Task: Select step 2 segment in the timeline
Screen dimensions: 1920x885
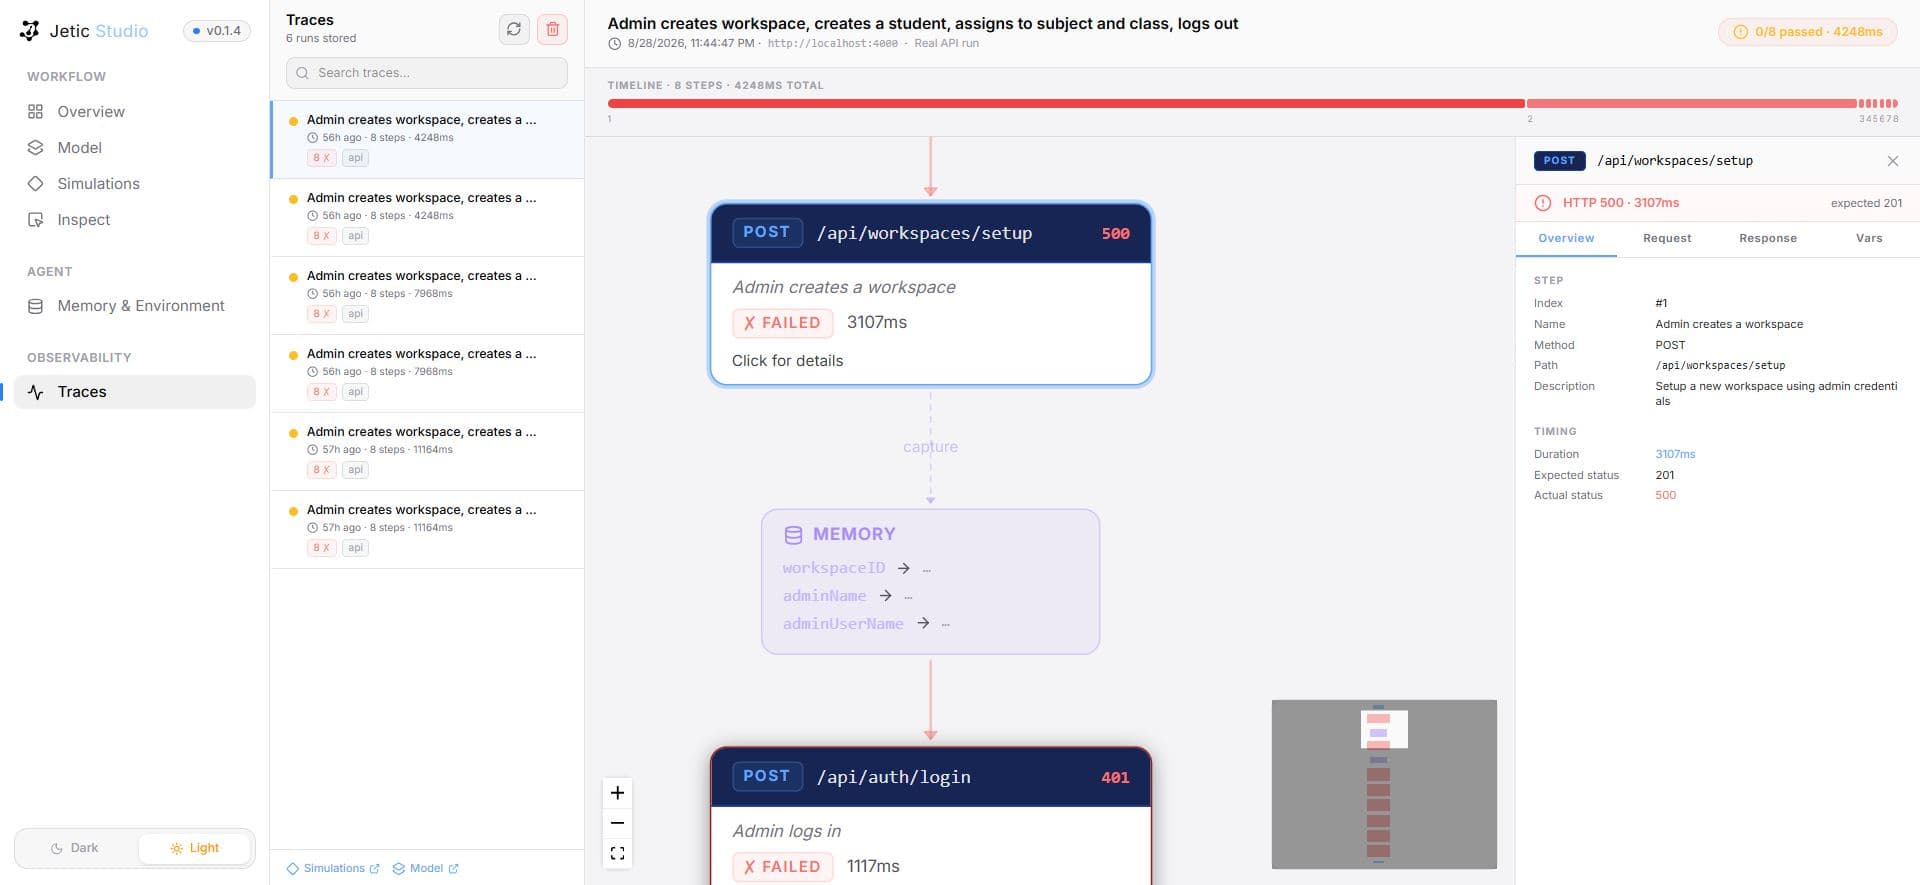Action: [1691, 103]
